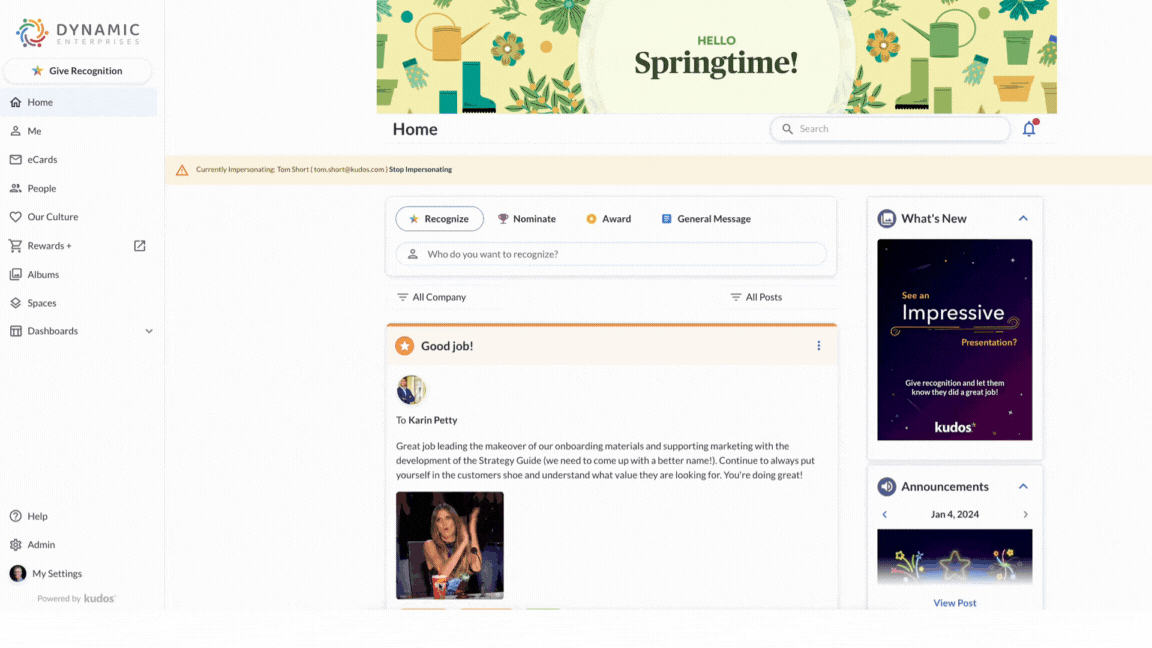Open the Good job post options menu
This screenshot has height=648, width=1152.
(818, 345)
